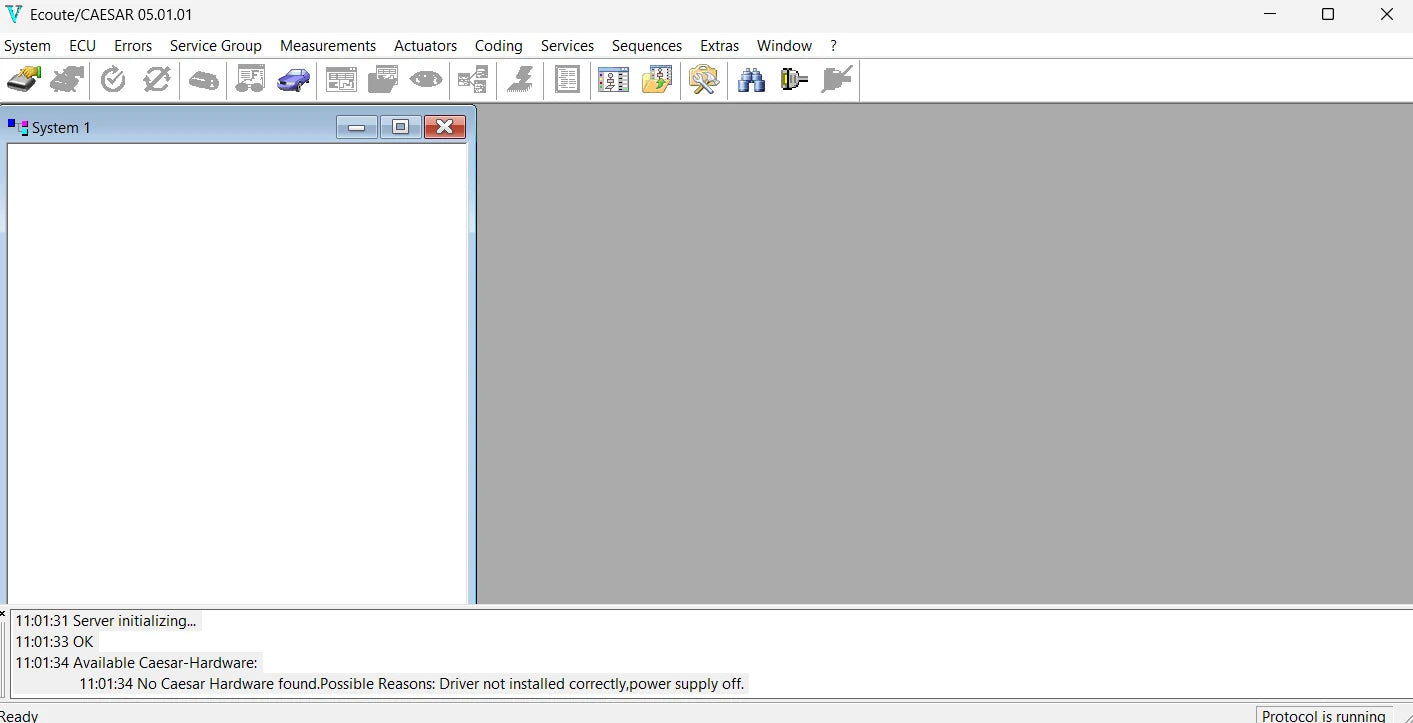This screenshot has width=1413, height=723.
Task: Click the greyed disconnect icon in toolbar
Action: (67, 80)
